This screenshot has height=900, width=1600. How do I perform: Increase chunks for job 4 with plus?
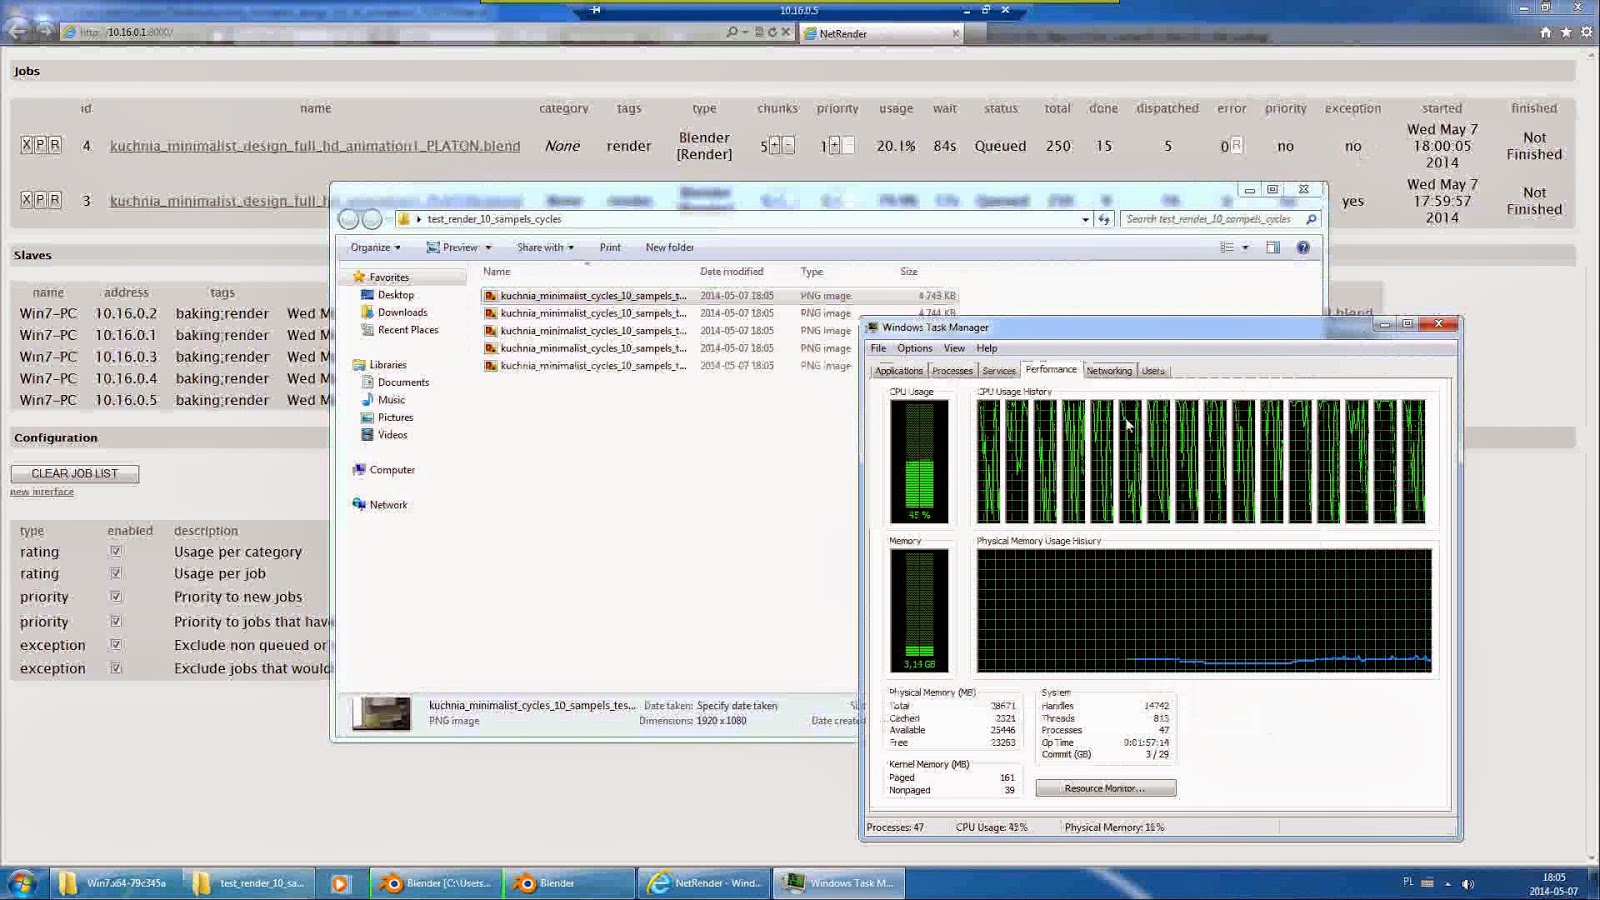click(x=774, y=146)
